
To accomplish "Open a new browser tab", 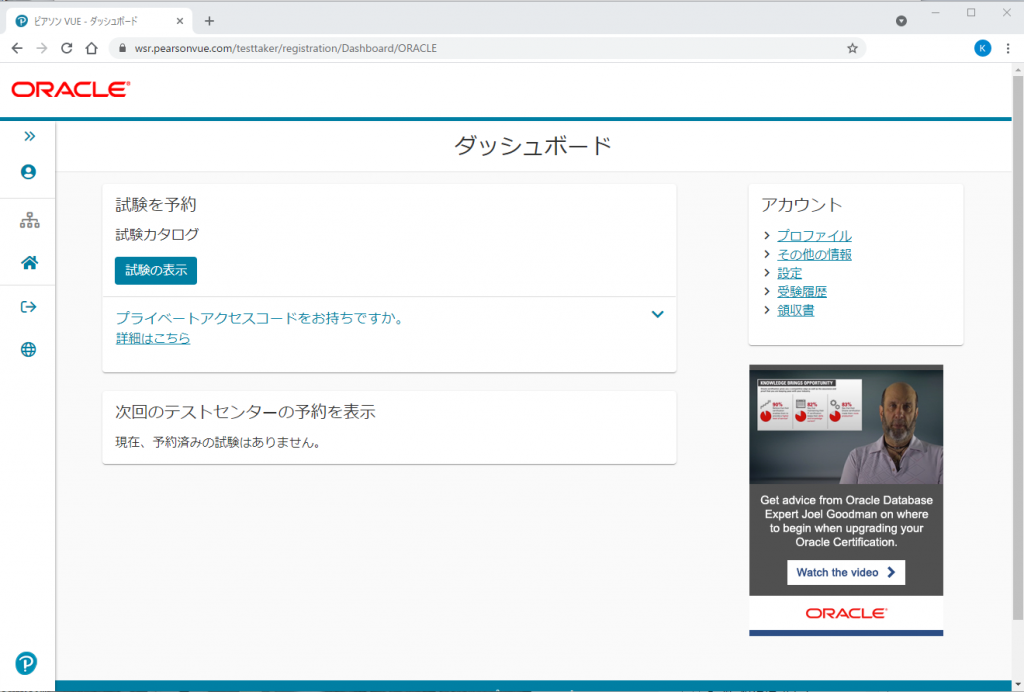I will [209, 21].
